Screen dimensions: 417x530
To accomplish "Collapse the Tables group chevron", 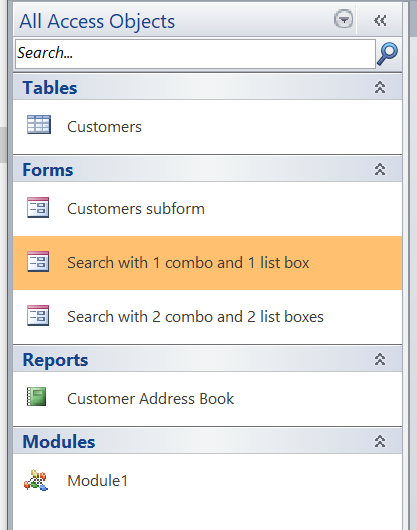I will (x=380, y=87).
